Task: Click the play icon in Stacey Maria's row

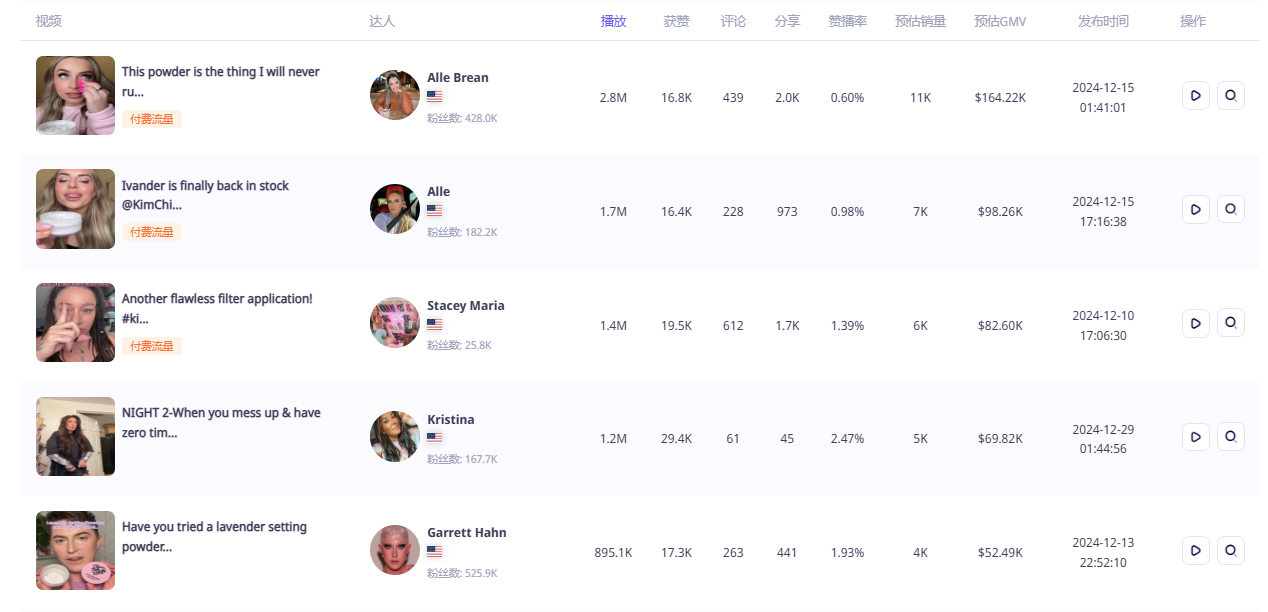Action: [1195, 324]
